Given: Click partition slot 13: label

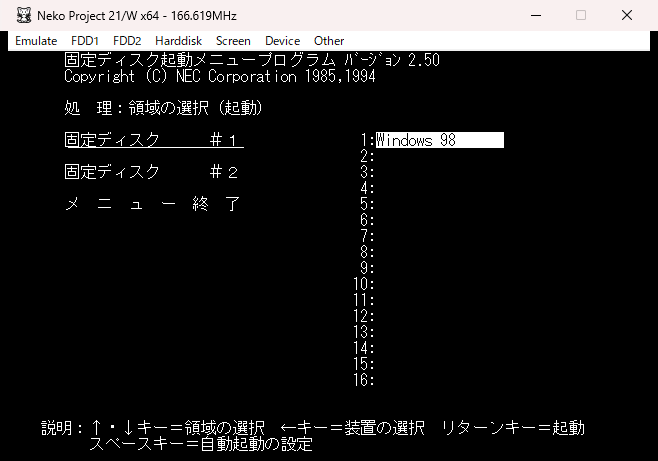Looking at the screenshot, I should tap(363, 332).
